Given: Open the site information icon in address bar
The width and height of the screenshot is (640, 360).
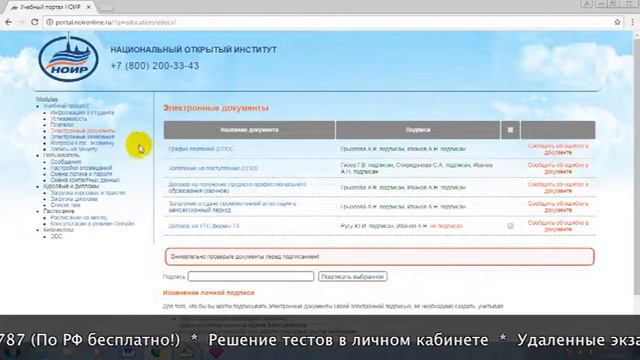Looking at the screenshot, I should (x=49, y=22).
